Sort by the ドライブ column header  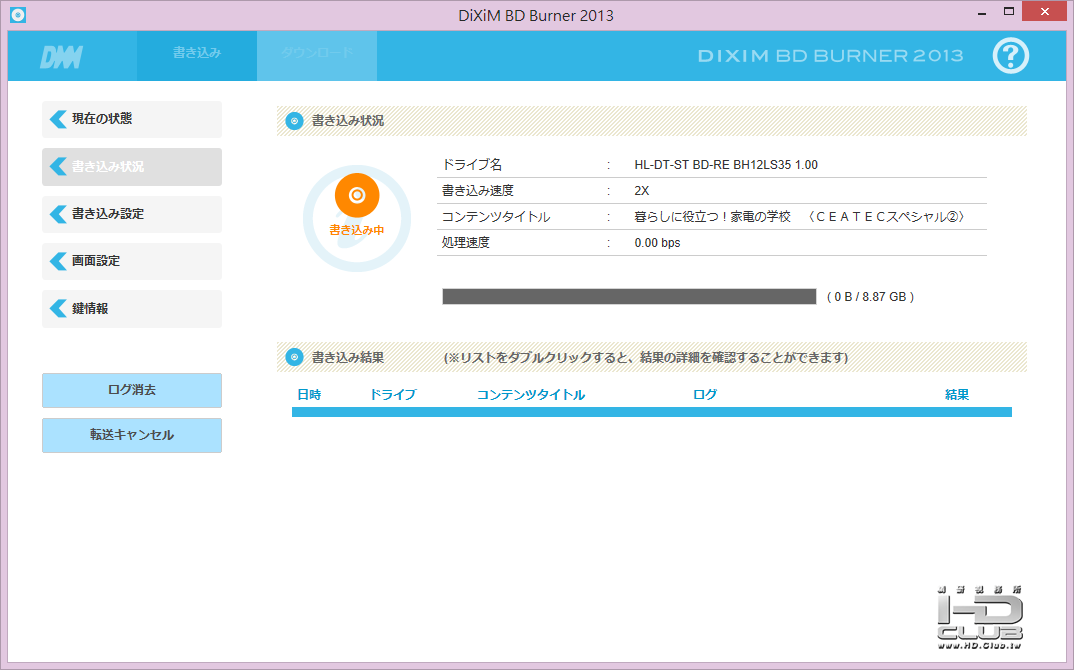(x=393, y=395)
